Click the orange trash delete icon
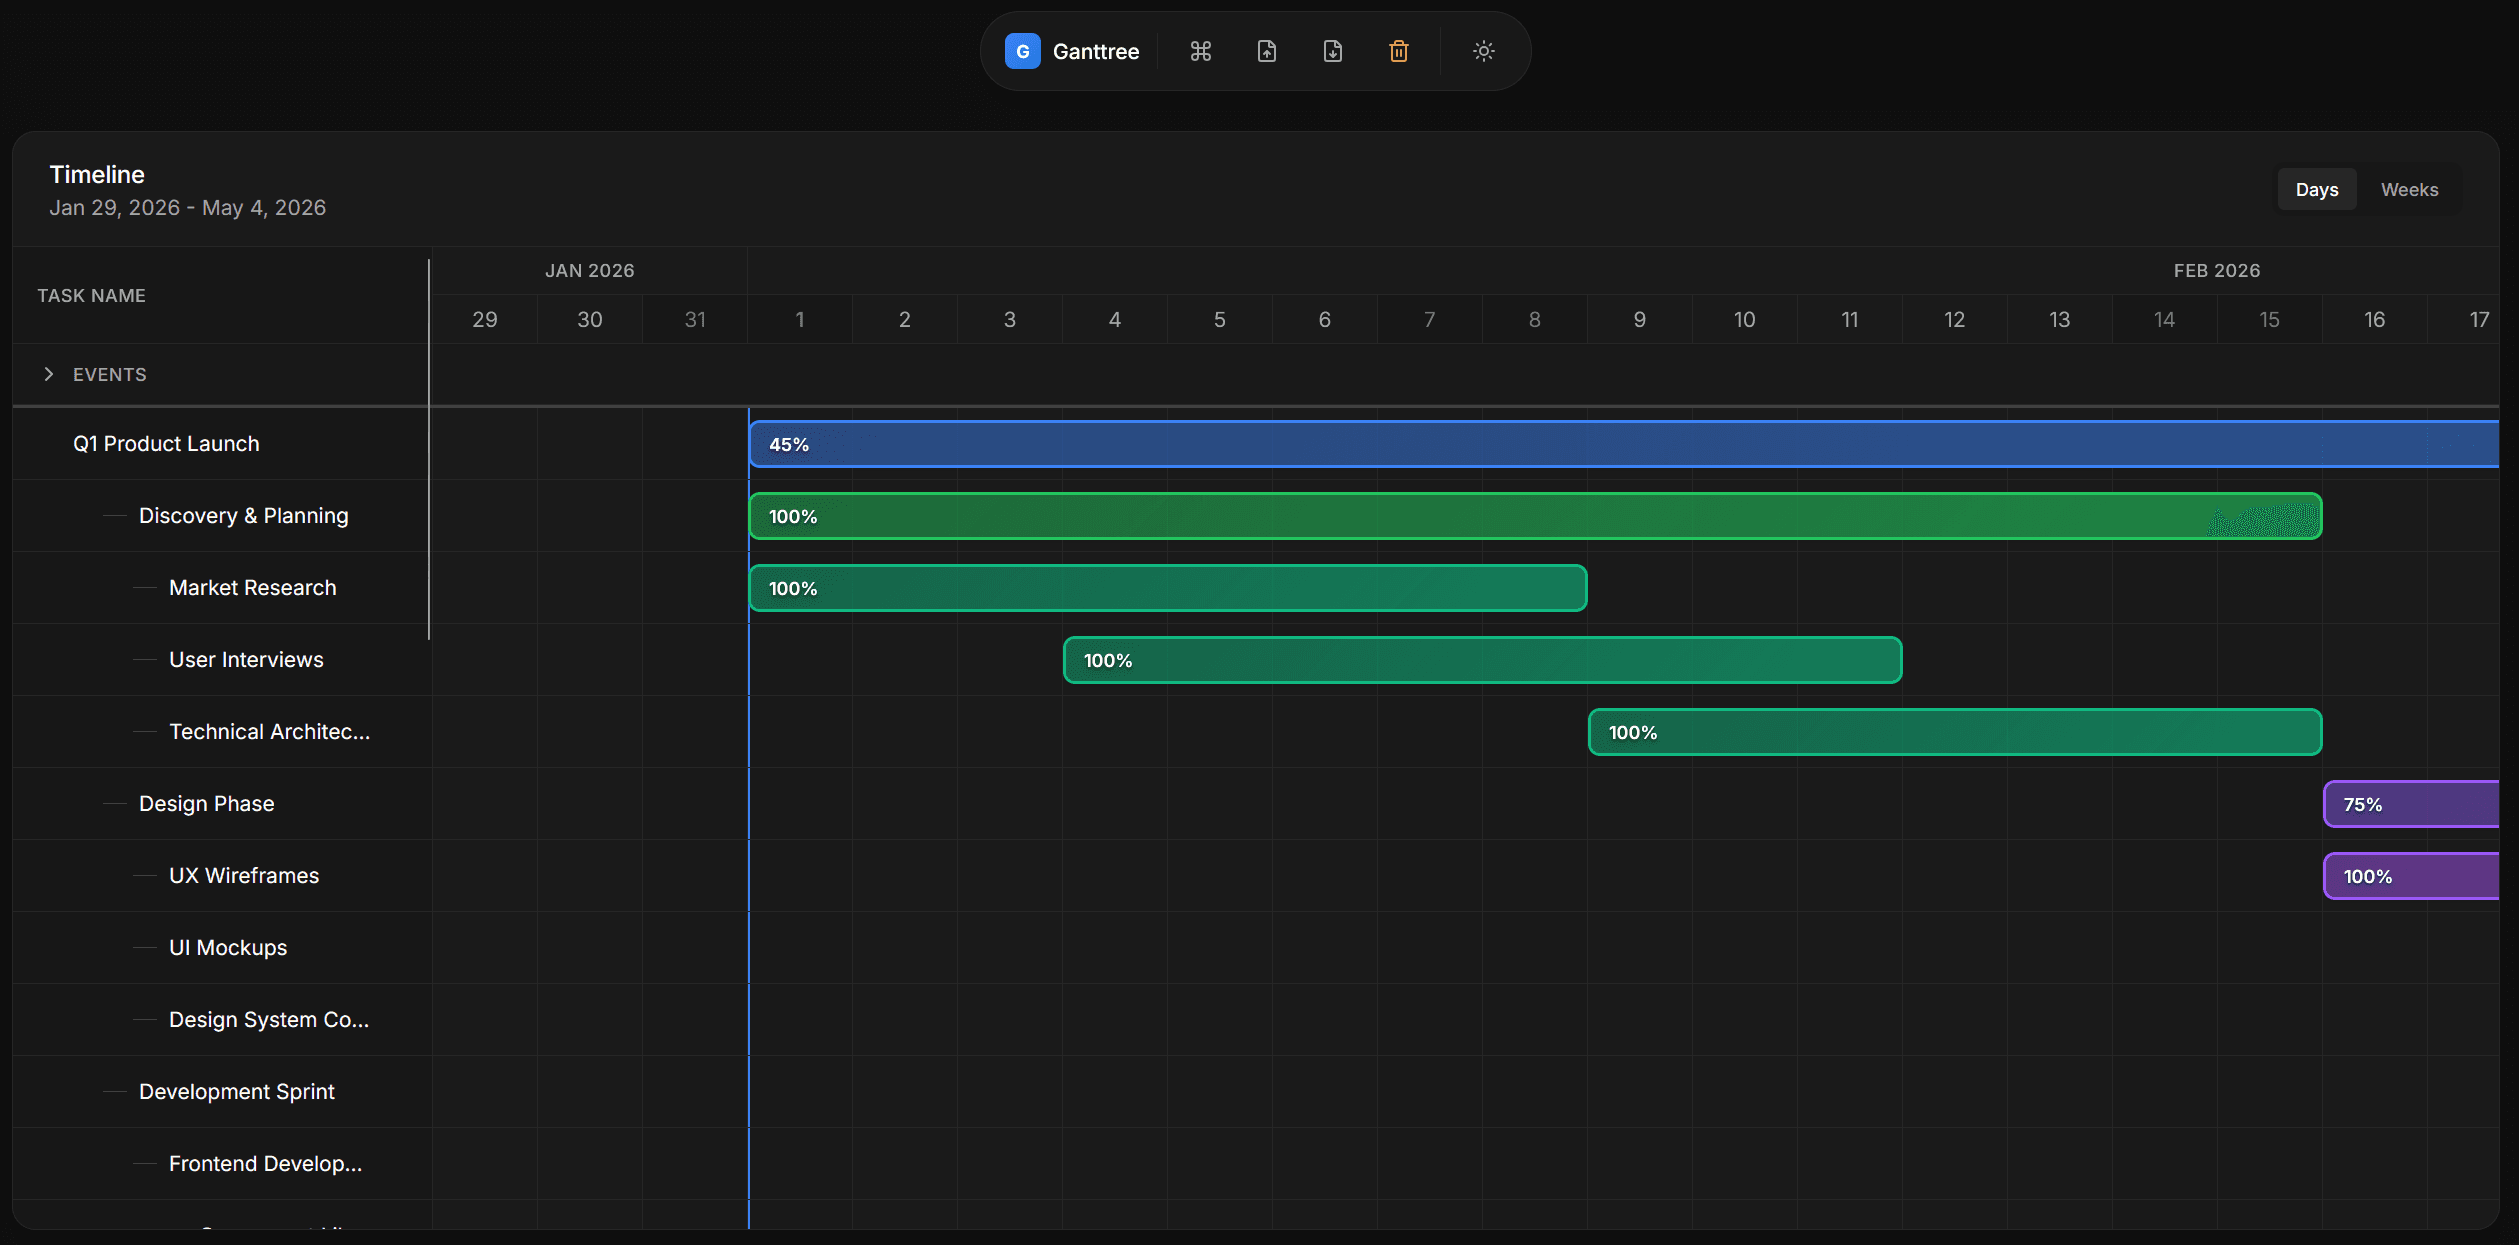Viewport: 2519px width, 1245px height. pos(1398,50)
